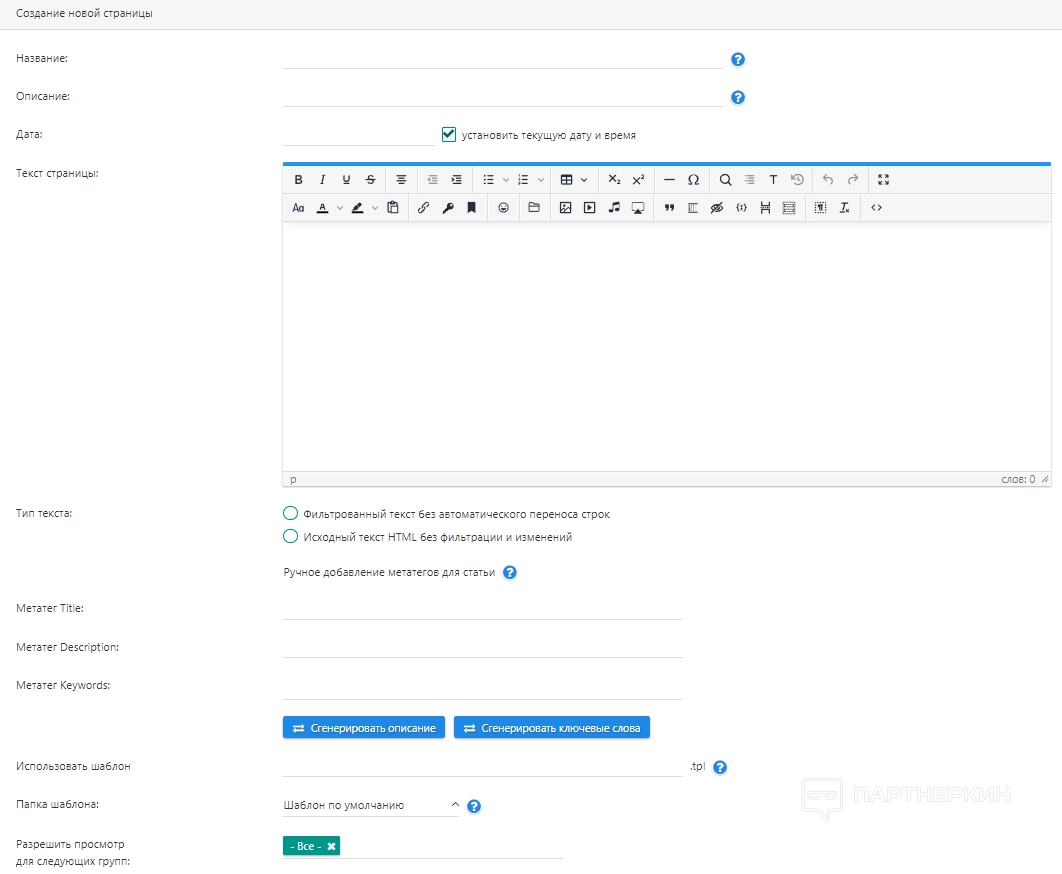Screen dimensions: 1062x874
Task: Open the 'Шаблон по умолчанию' folder dropdown
Action: 371,805
